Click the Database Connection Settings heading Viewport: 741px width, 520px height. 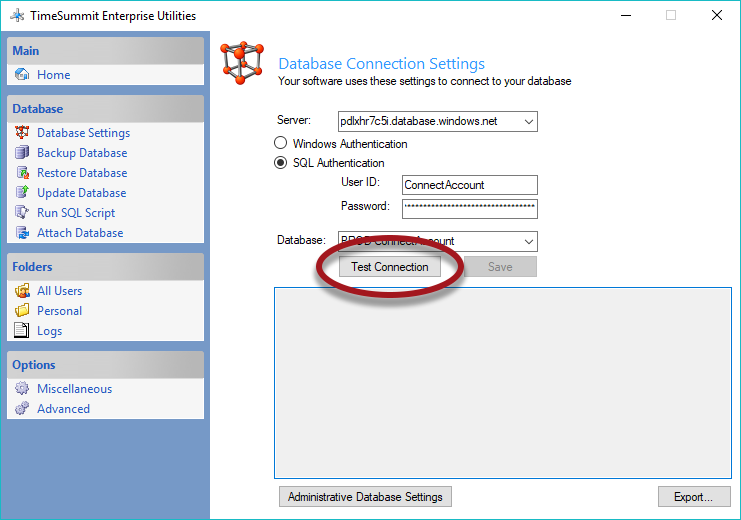coord(381,63)
